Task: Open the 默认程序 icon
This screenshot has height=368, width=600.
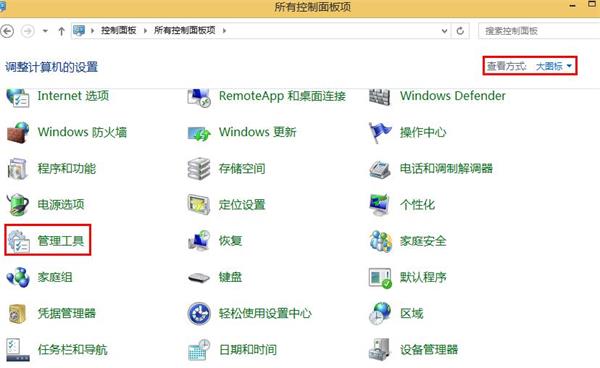Action: [380, 278]
